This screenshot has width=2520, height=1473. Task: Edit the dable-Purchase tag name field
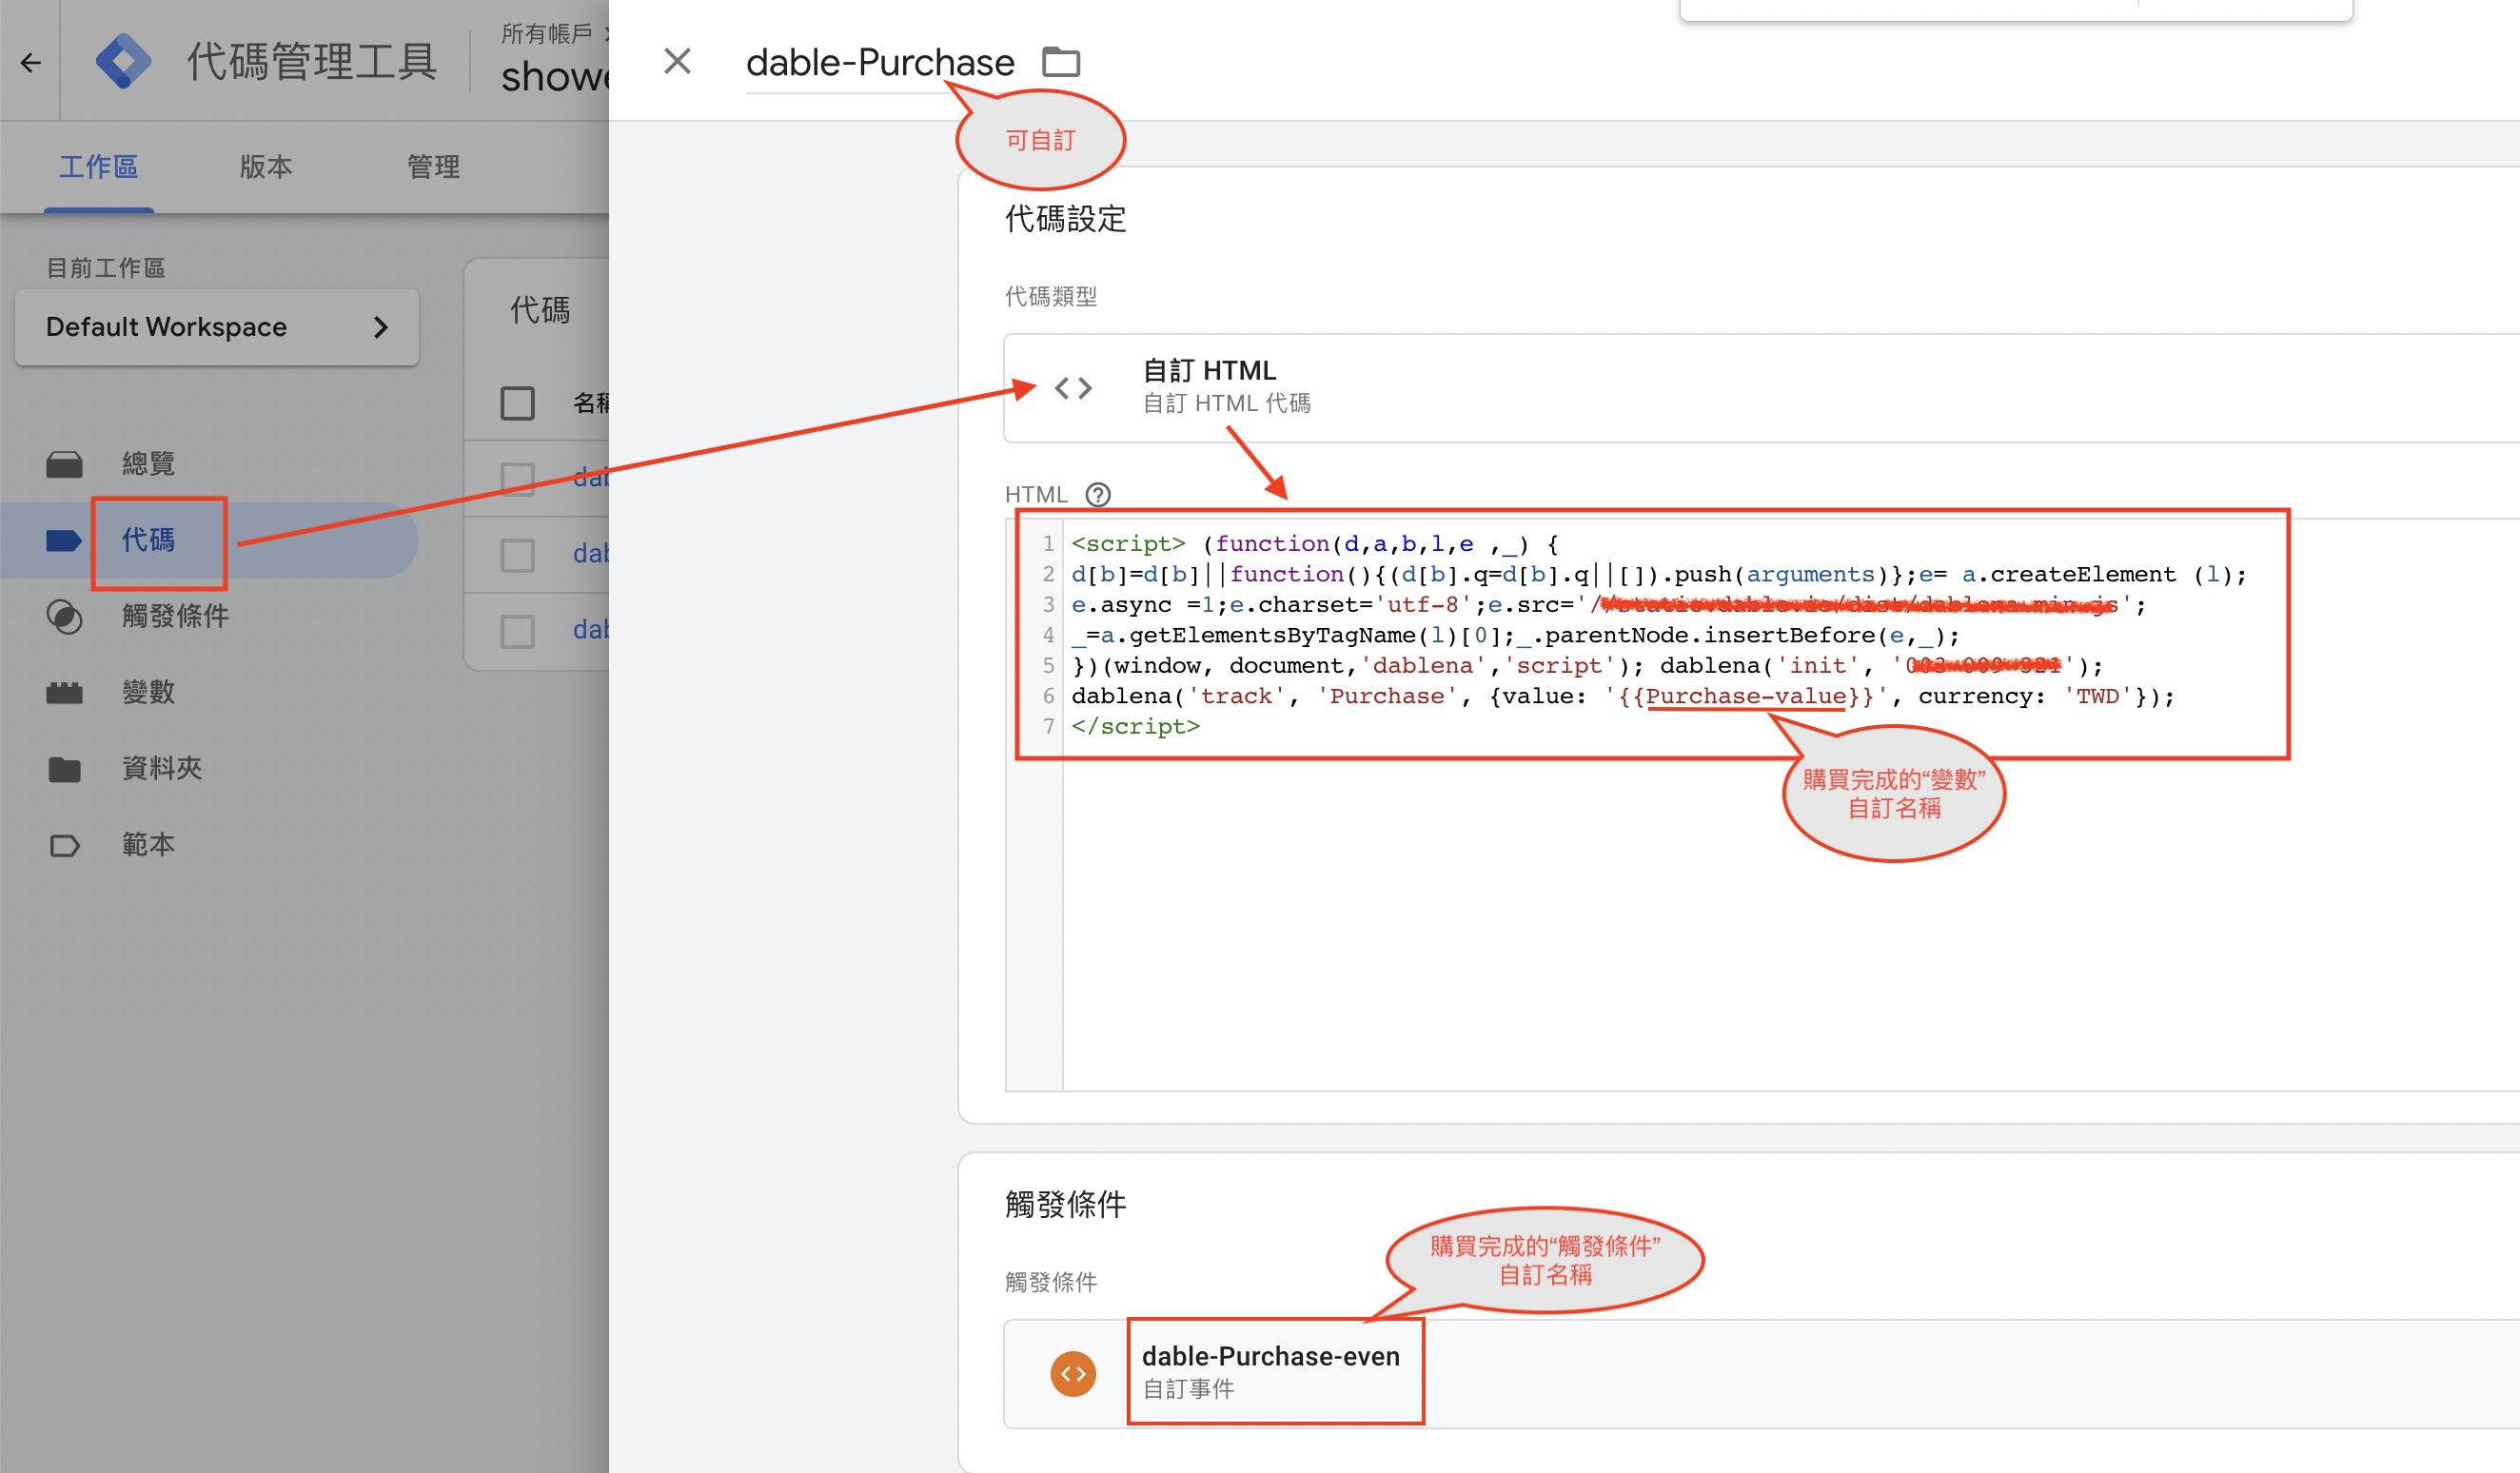pos(879,63)
